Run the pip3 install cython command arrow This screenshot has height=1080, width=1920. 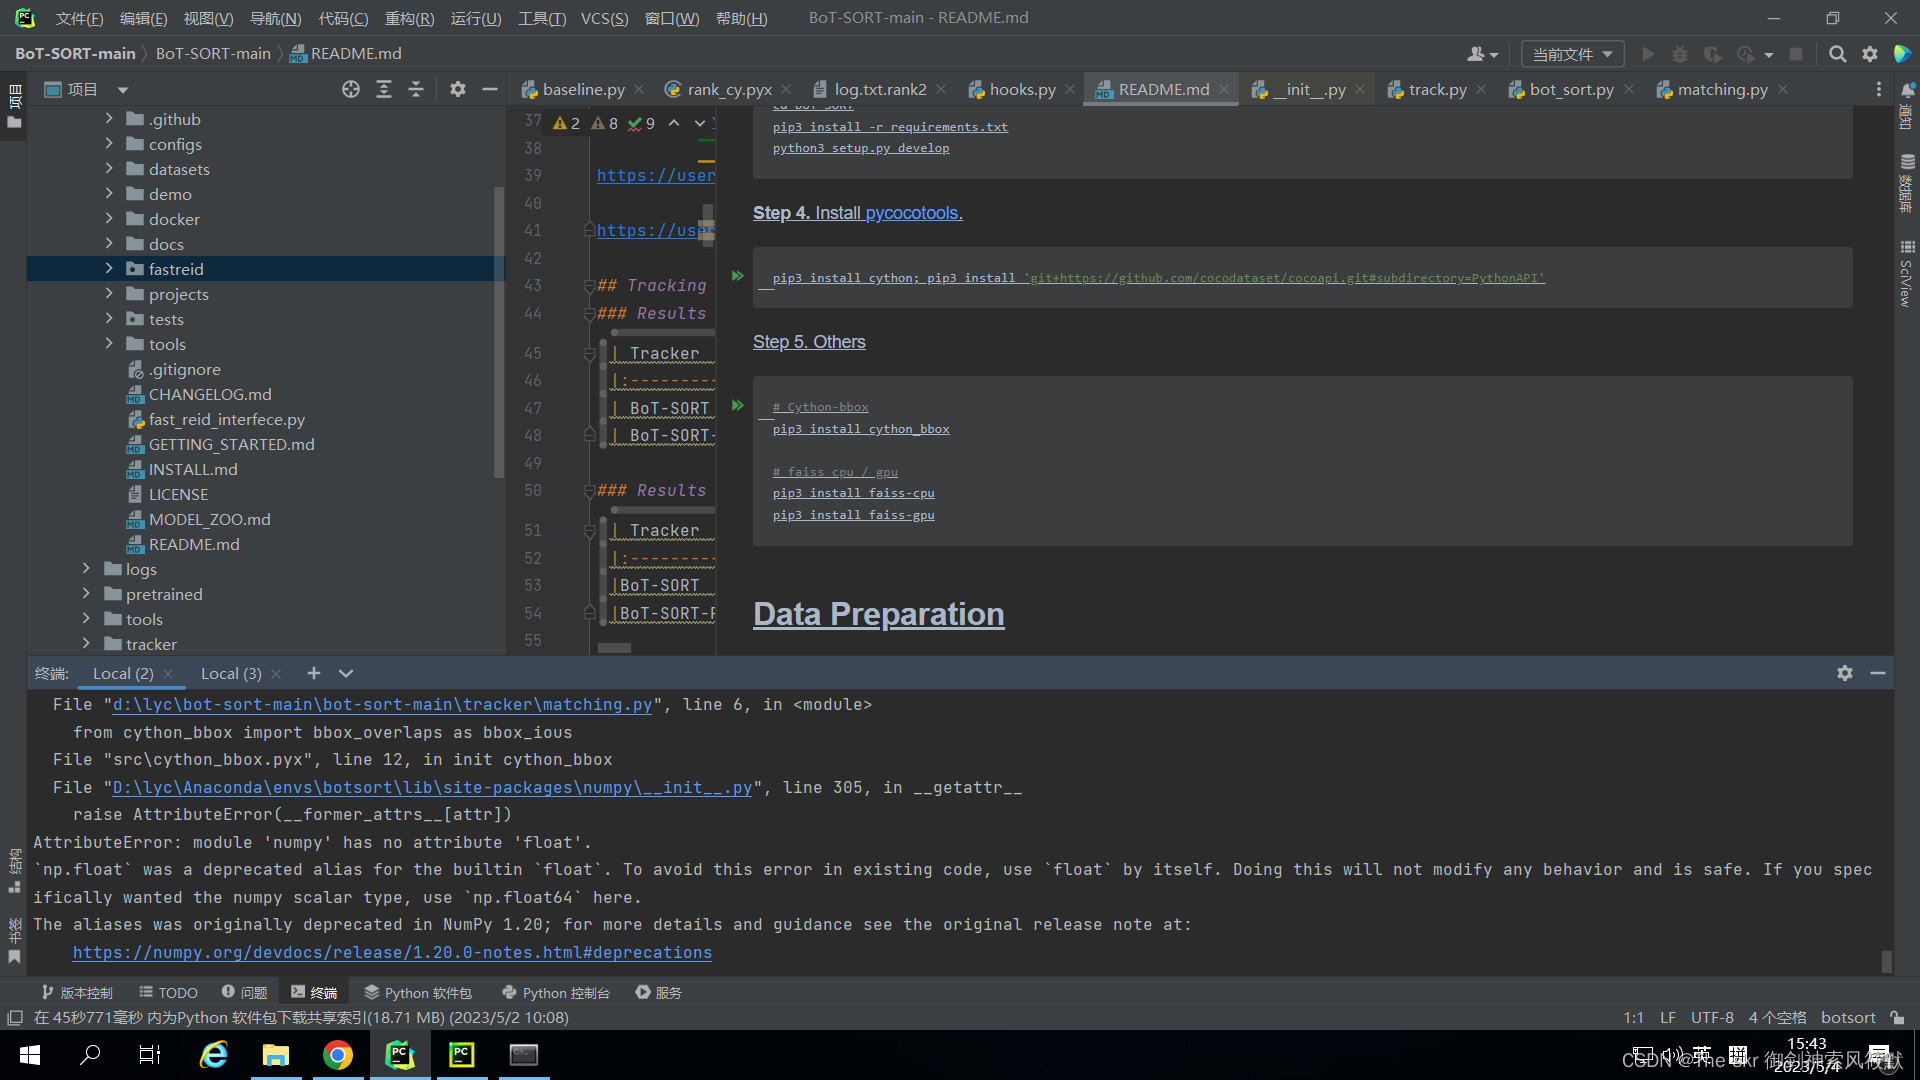coord(737,276)
